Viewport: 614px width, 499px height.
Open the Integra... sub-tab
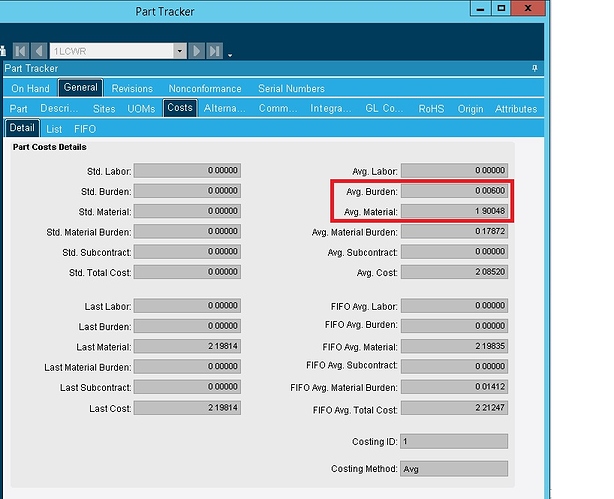[330, 108]
